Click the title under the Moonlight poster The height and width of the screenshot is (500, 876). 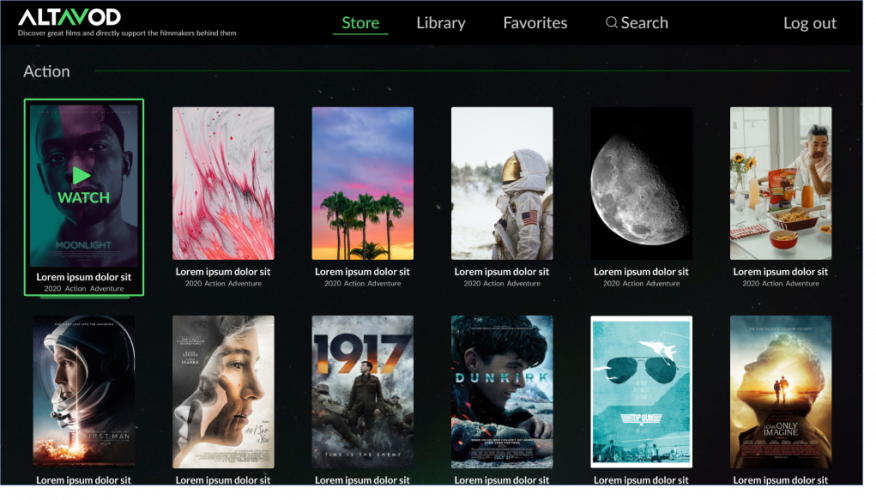[84, 276]
